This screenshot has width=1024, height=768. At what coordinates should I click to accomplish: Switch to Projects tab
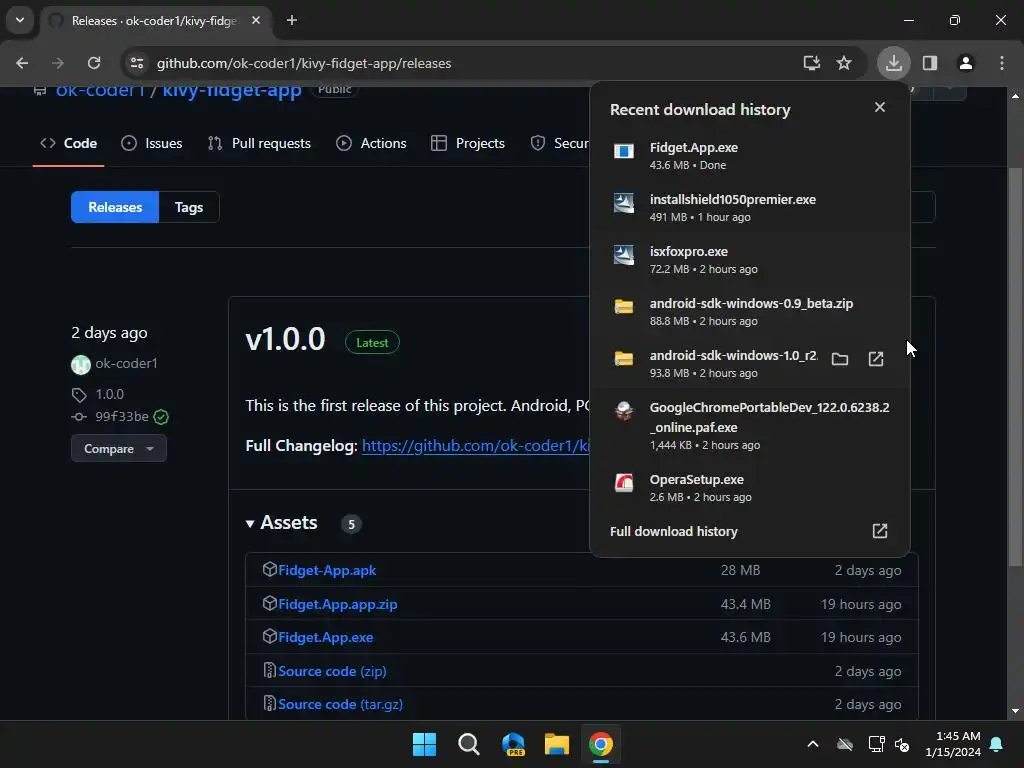click(468, 143)
